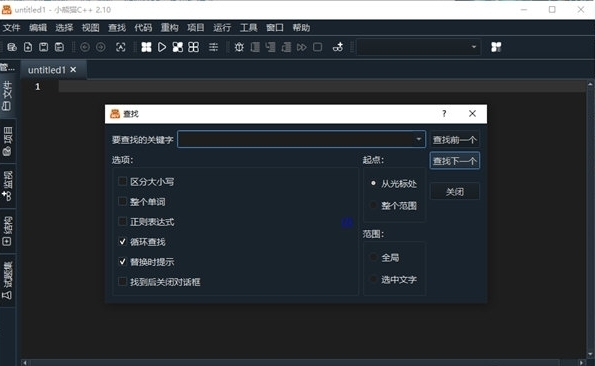The height and width of the screenshot is (366, 595).
Task: Click the new file icon with plus
Action: [28, 47]
